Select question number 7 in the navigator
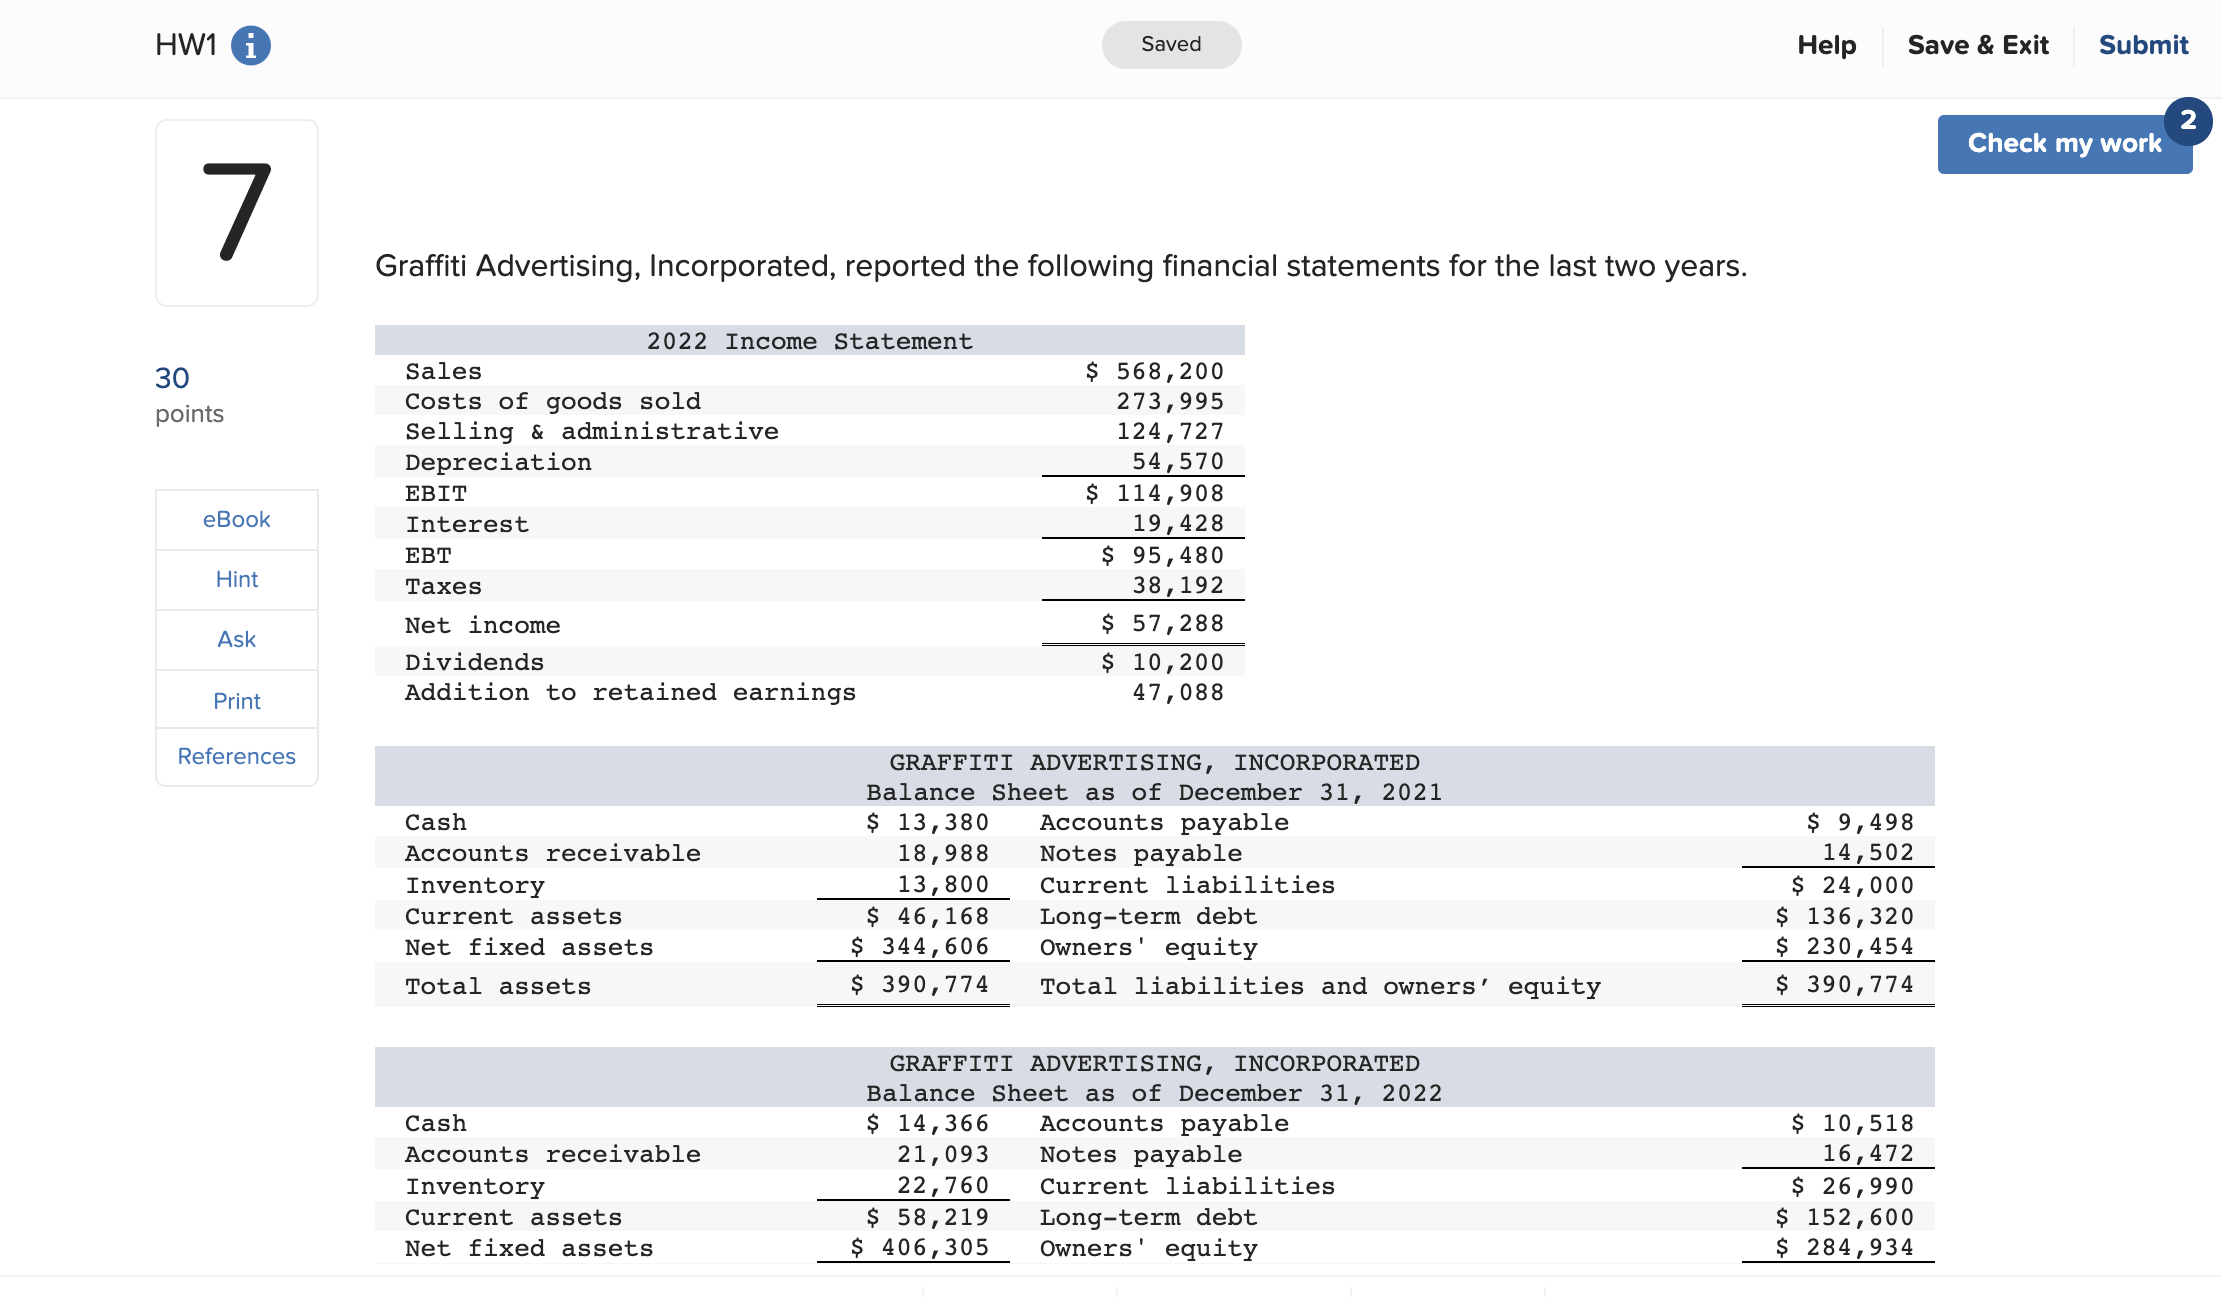The height and width of the screenshot is (1297, 2222). coord(236,212)
